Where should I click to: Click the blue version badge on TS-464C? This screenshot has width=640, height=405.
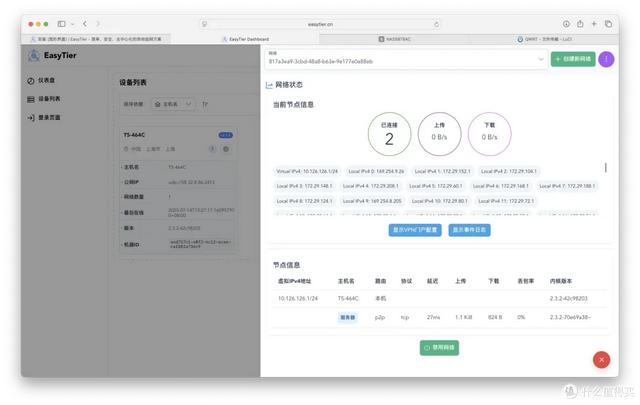[x=226, y=135]
